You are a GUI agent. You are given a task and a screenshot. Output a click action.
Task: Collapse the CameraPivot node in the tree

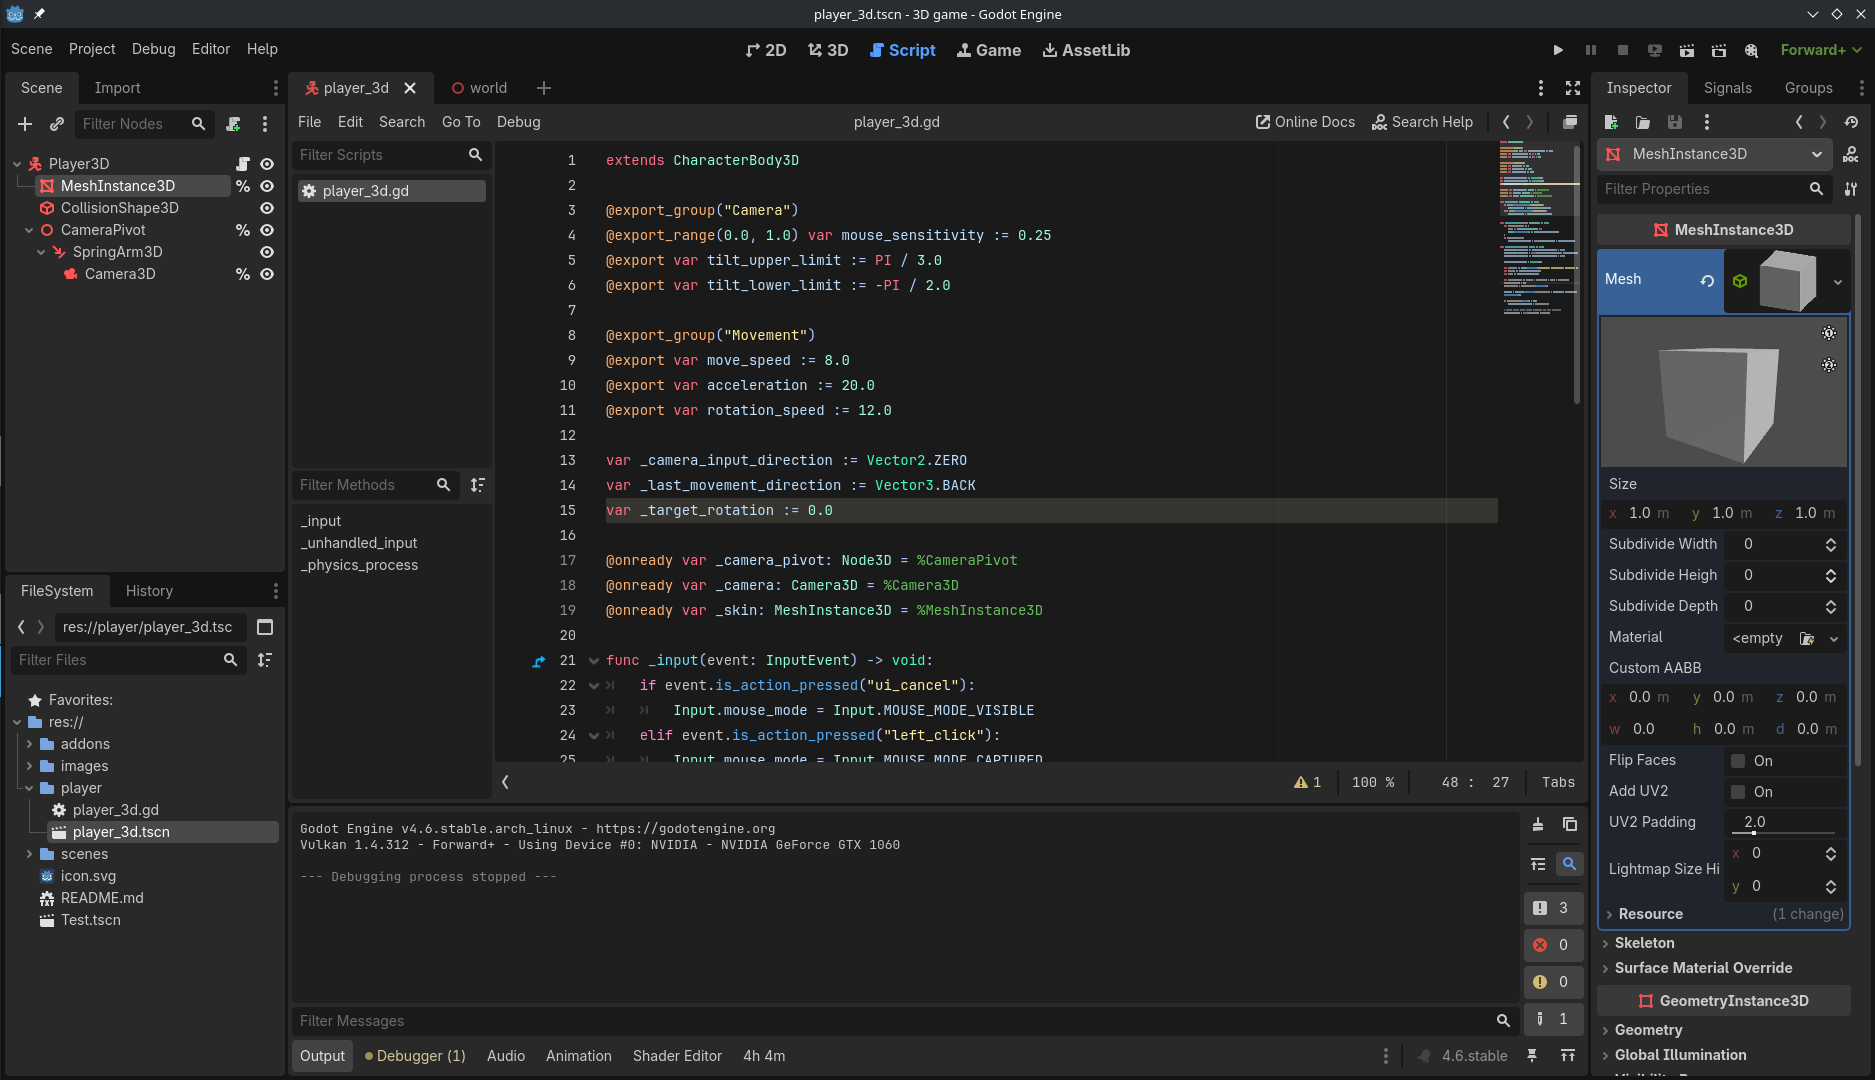tap(29, 230)
